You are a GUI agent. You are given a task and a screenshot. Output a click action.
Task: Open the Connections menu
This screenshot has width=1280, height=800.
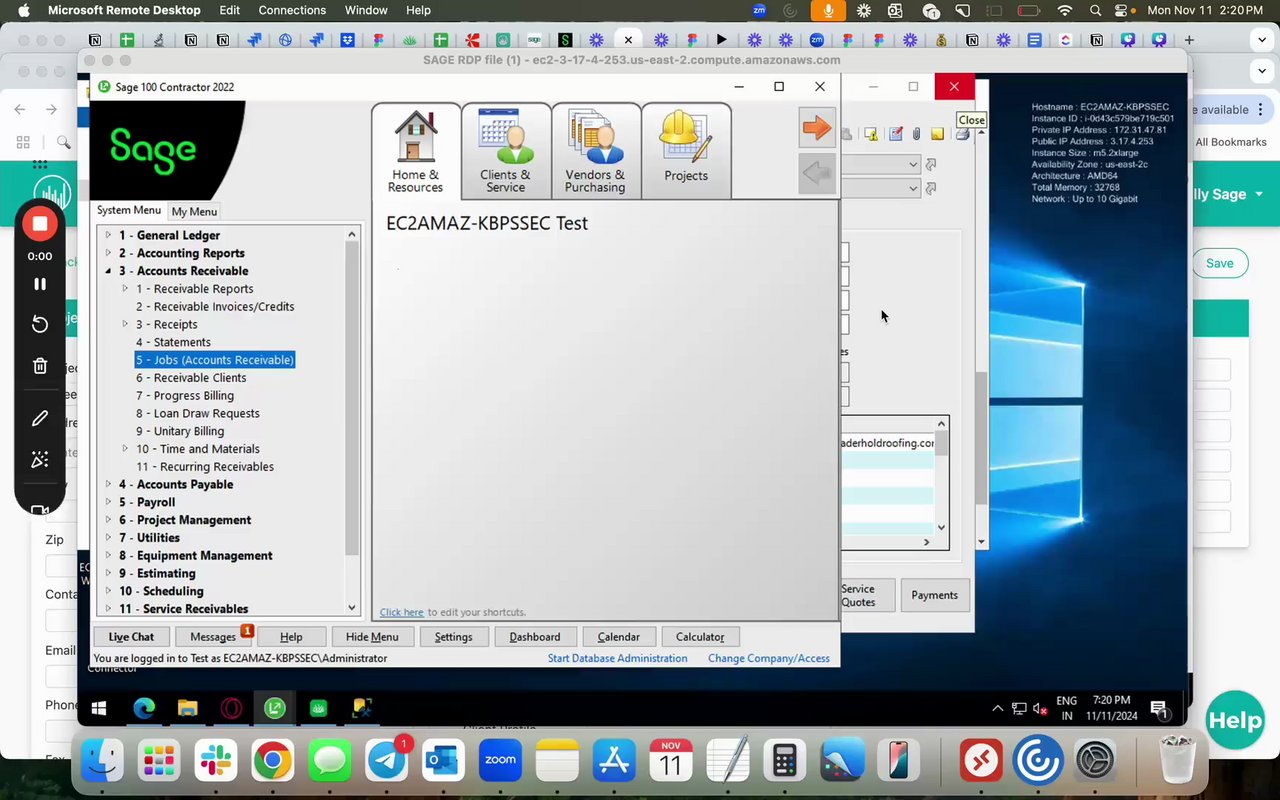click(292, 10)
